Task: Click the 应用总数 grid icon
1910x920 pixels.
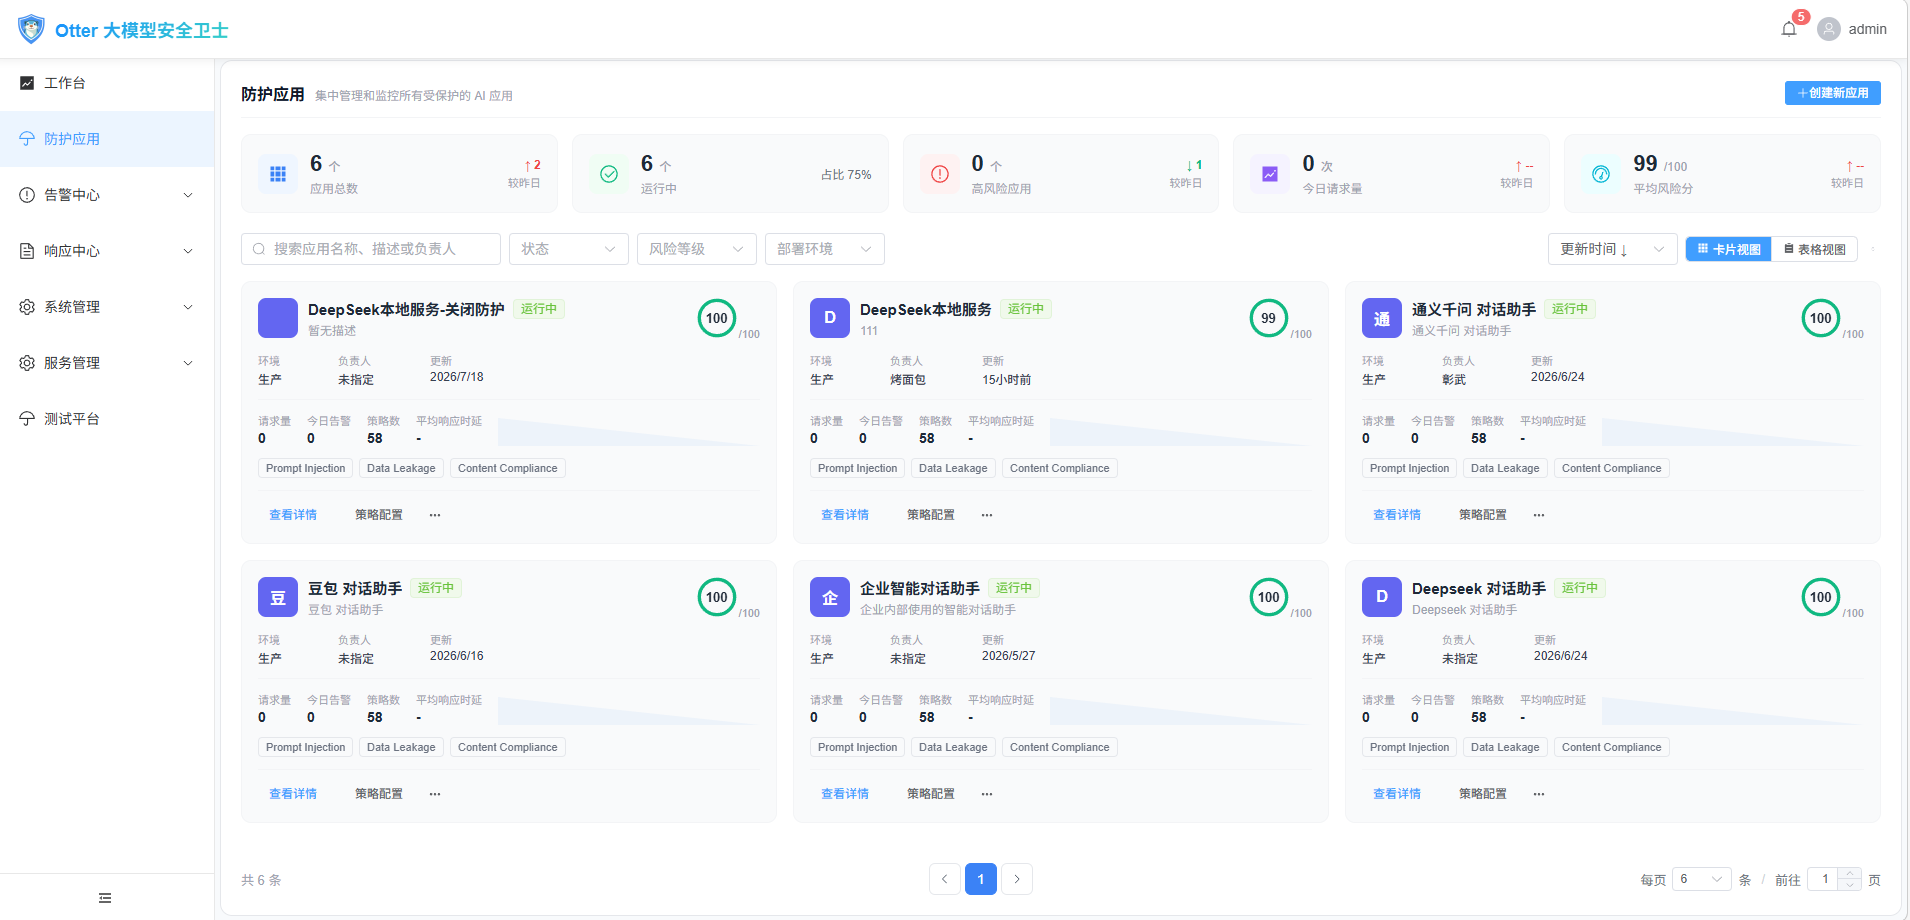Action: pyautogui.click(x=278, y=174)
